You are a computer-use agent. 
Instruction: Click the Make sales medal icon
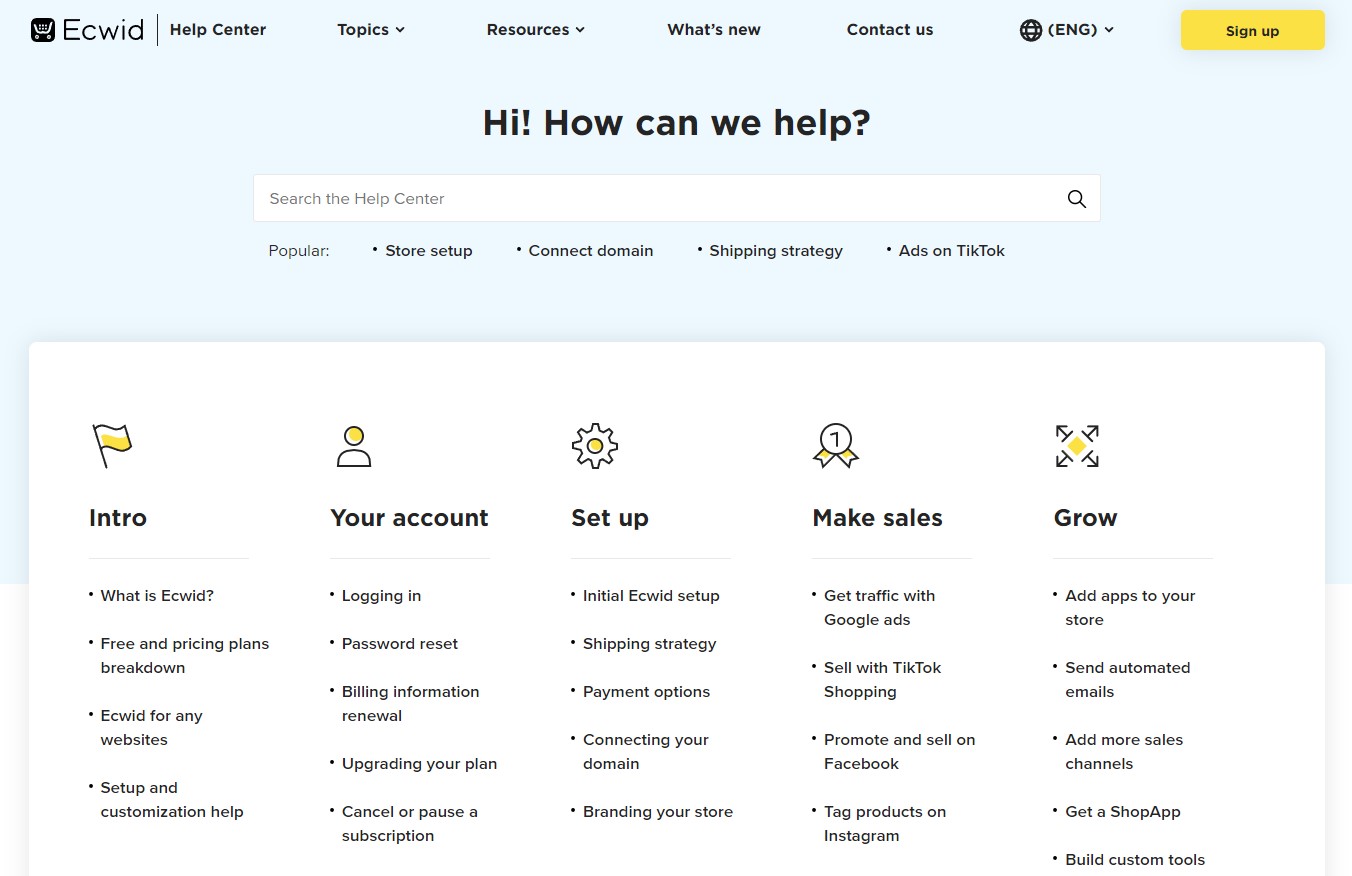point(836,446)
